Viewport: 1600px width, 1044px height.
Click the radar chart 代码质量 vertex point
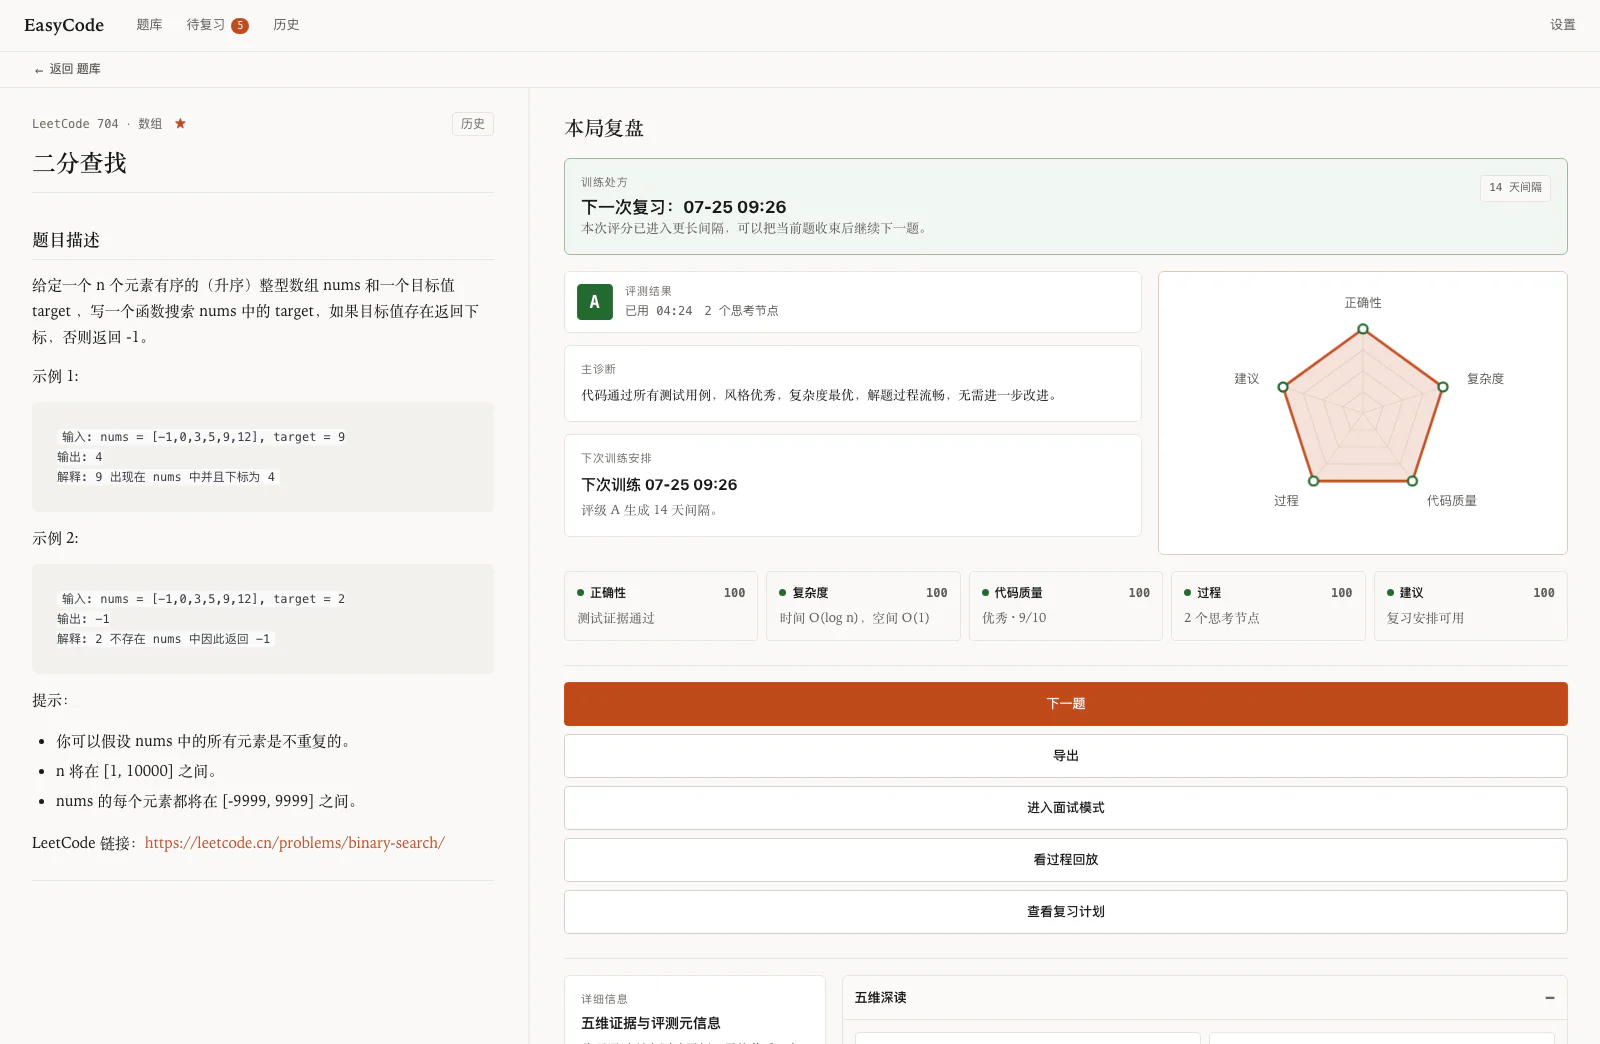(1412, 481)
